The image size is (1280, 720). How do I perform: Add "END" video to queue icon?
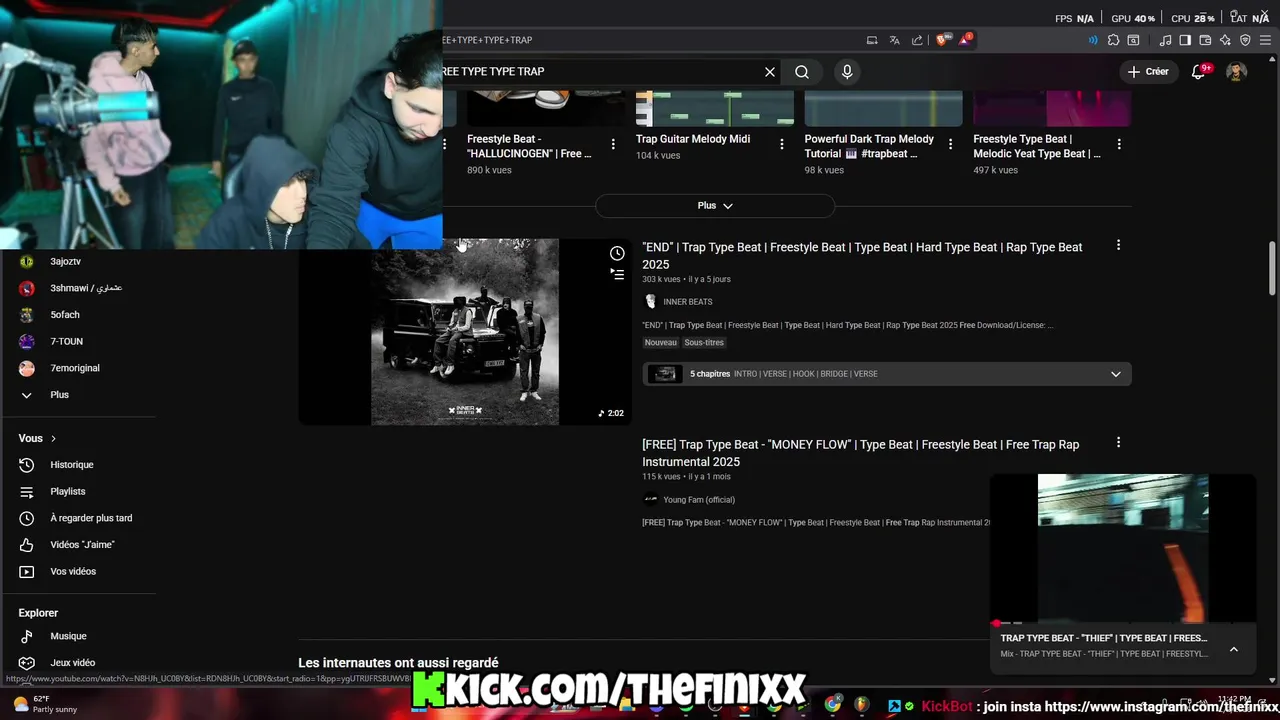click(617, 274)
